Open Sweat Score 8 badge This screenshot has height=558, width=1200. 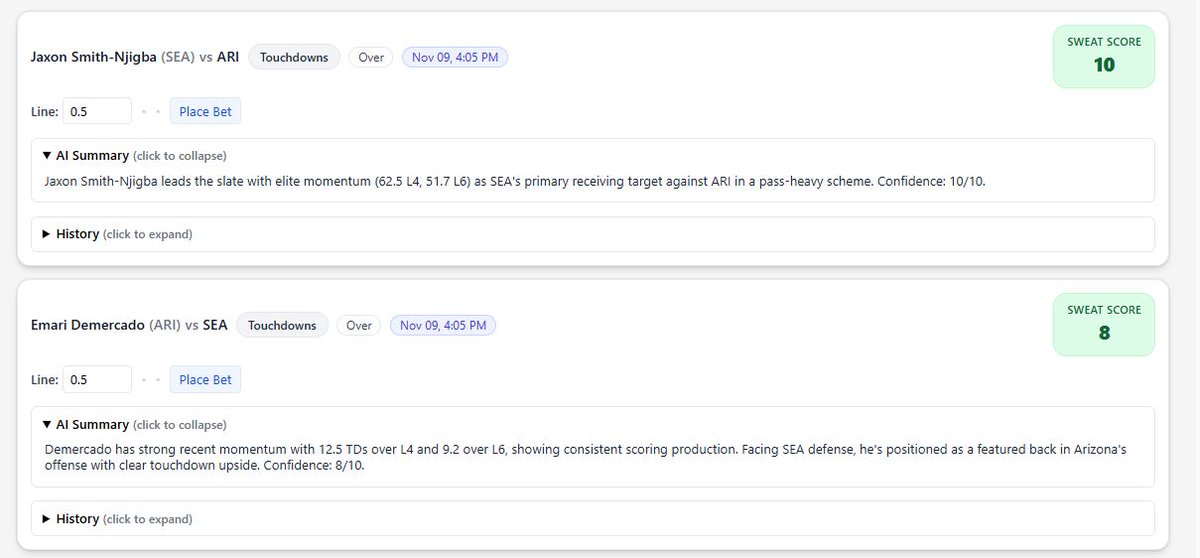point(1104,324)
